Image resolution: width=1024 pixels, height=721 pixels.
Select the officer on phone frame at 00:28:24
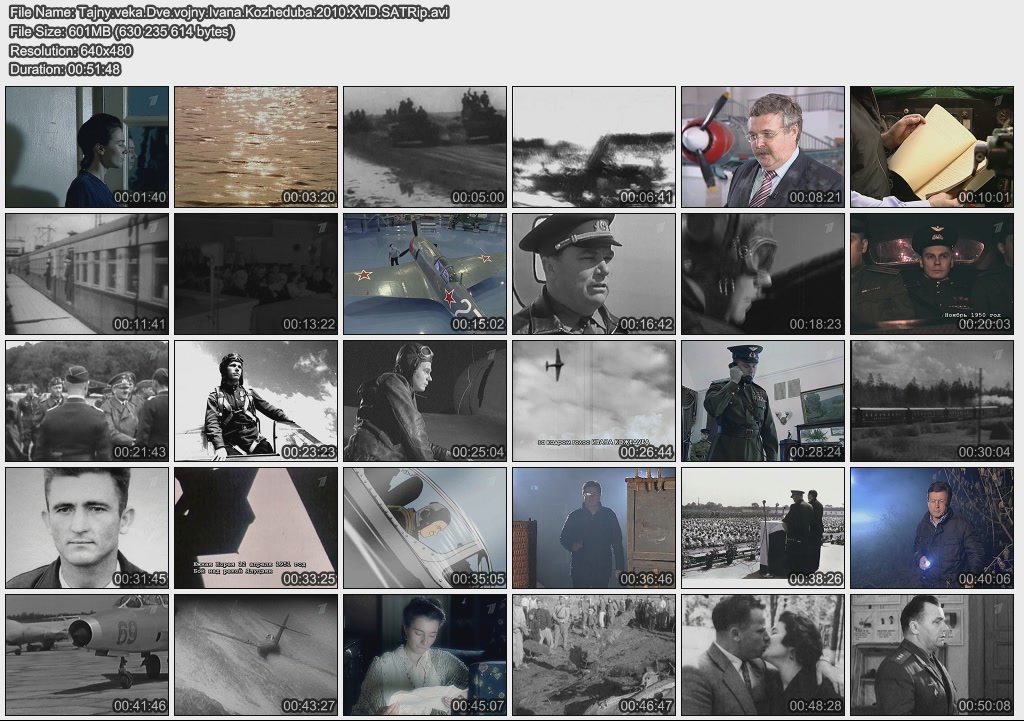[x=763, y=401]
